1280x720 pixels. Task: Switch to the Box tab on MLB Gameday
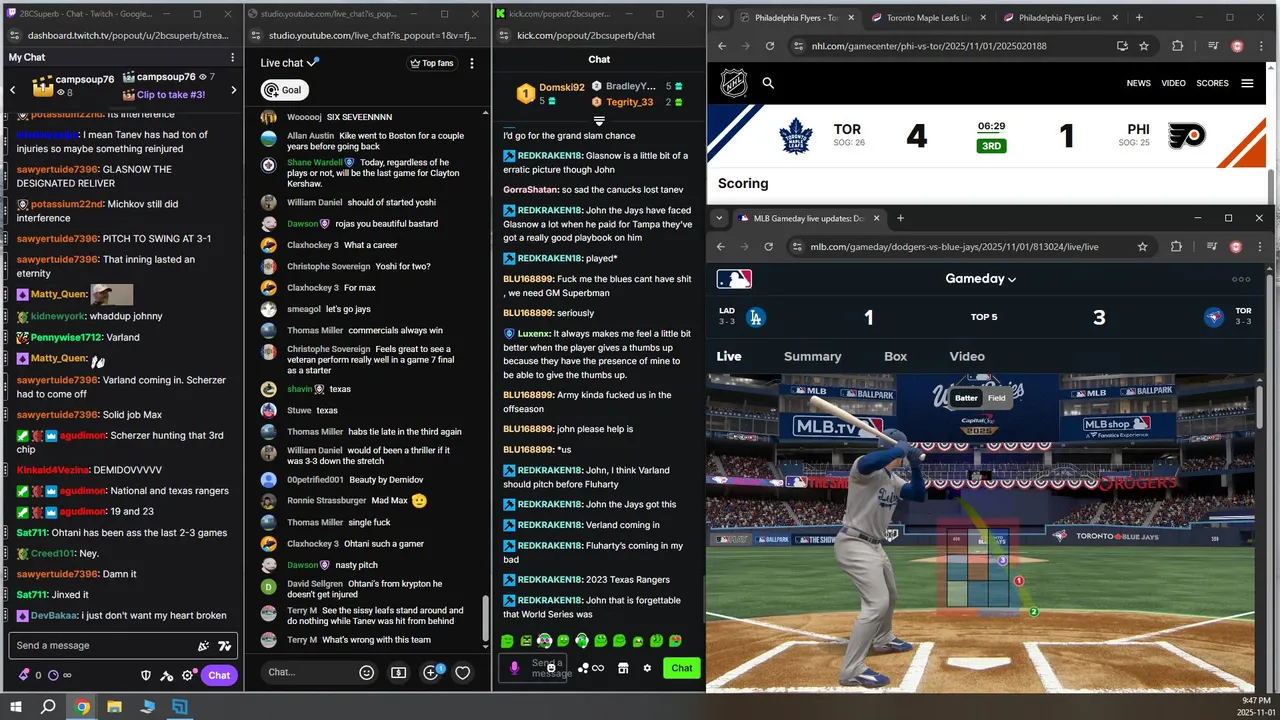[x=895, y=356]
